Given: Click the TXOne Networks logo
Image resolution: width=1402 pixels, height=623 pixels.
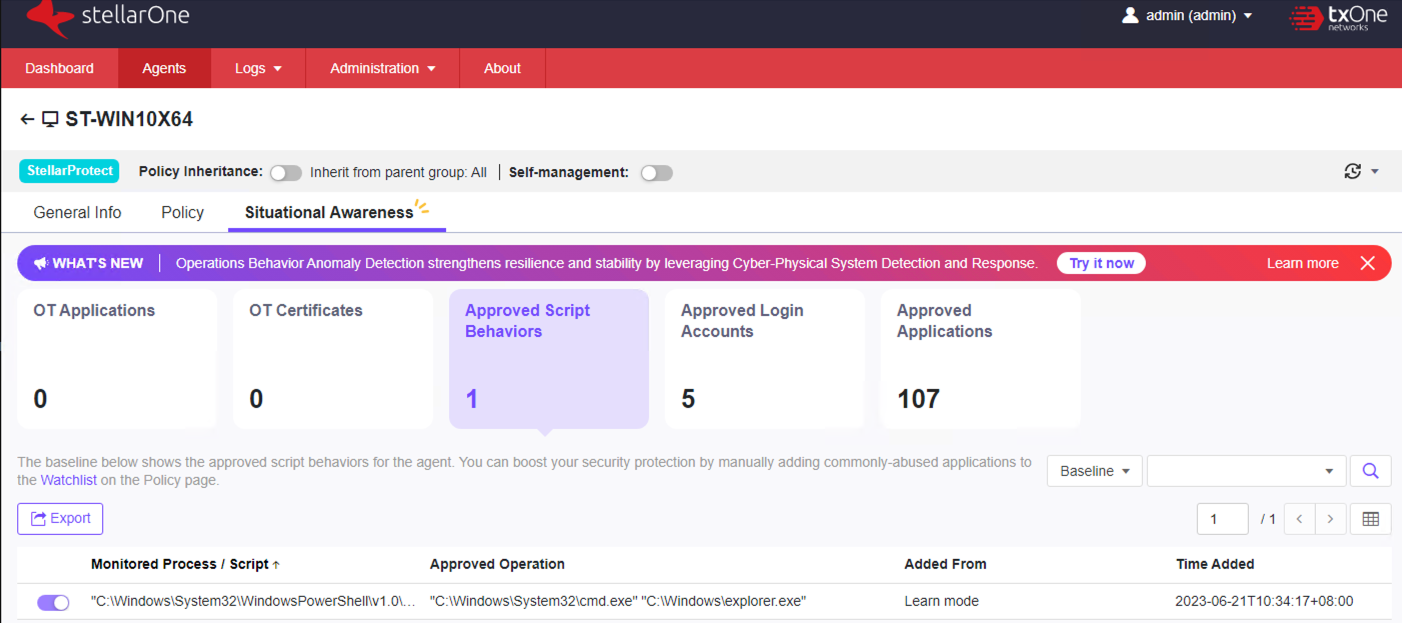Looking at the screenshot, I should click(x=1338, y=17).
